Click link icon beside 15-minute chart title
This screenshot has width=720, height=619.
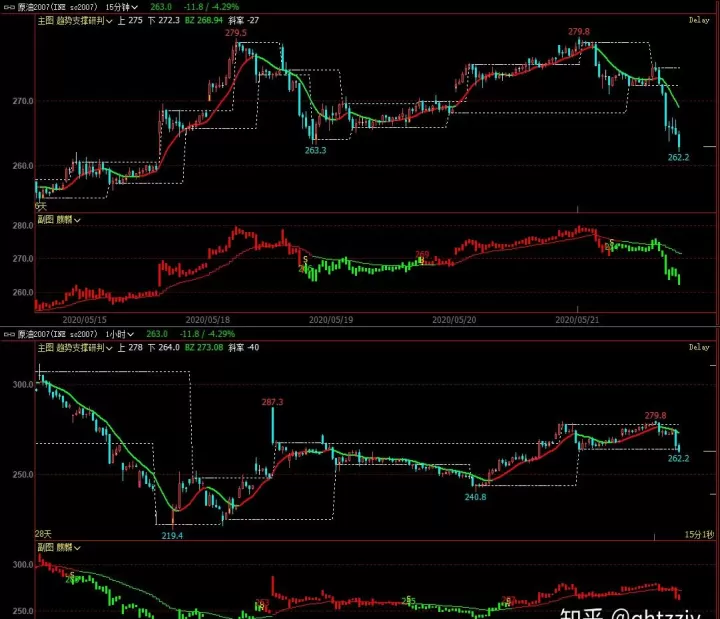click(9, 7)
